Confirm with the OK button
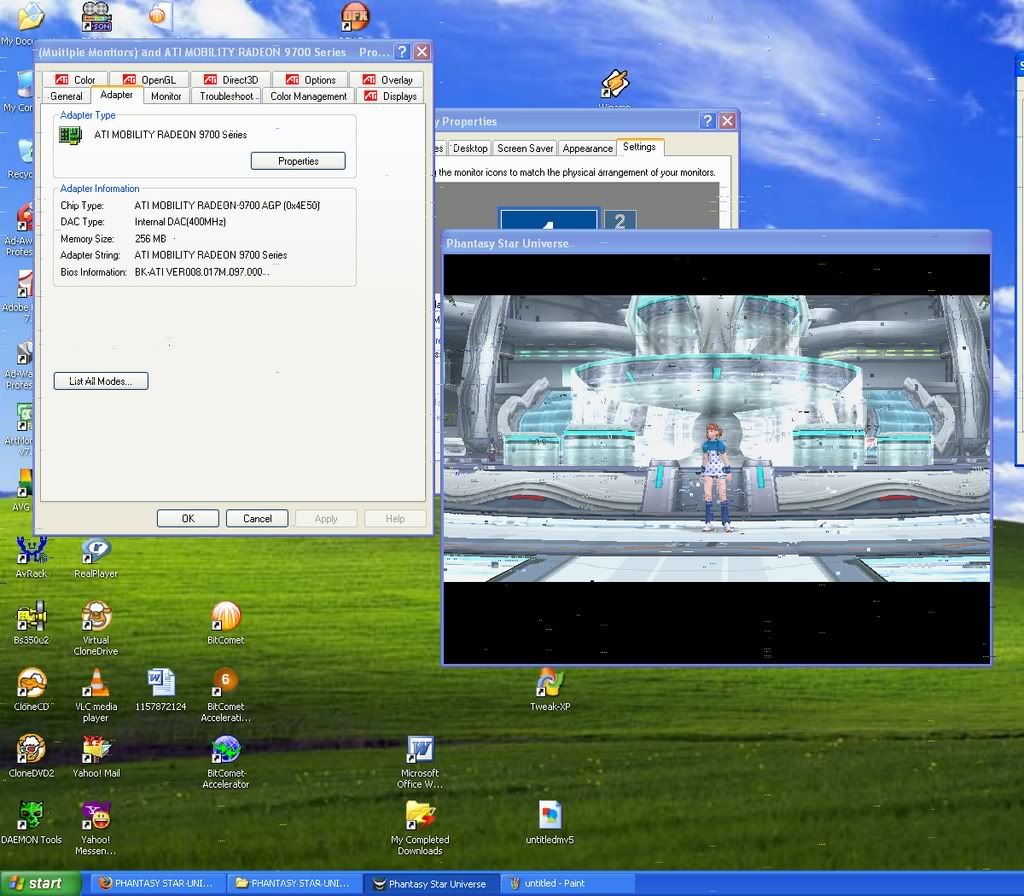The width and height of the screenshot is (1024, 896). coord(188,519)
